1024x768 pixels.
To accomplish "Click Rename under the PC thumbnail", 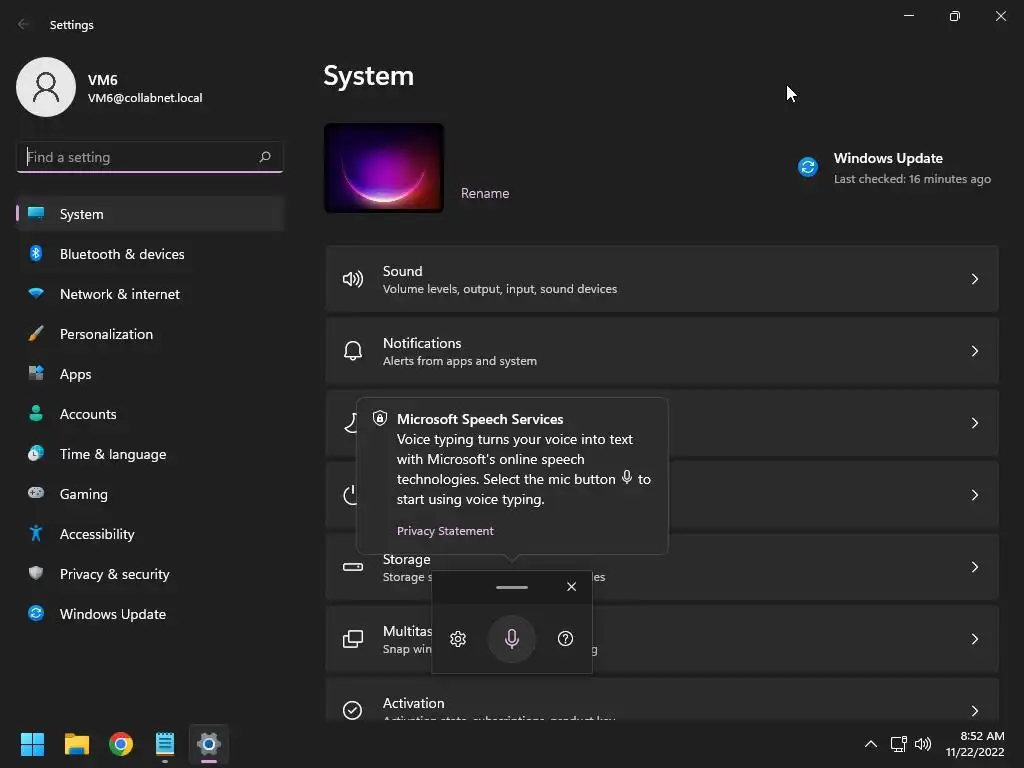I will [x=485, y=193].
